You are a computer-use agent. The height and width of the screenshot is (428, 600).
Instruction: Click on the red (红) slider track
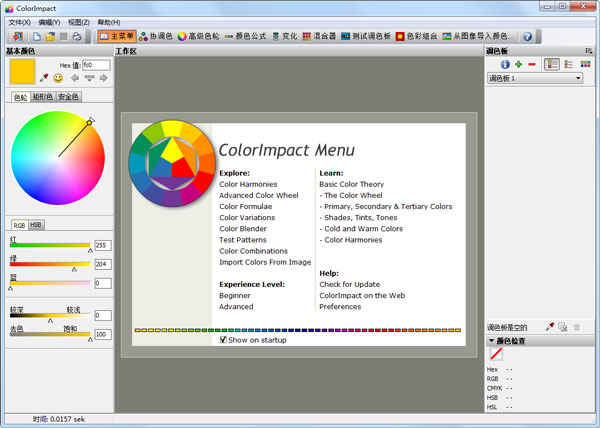coord(50,245)
